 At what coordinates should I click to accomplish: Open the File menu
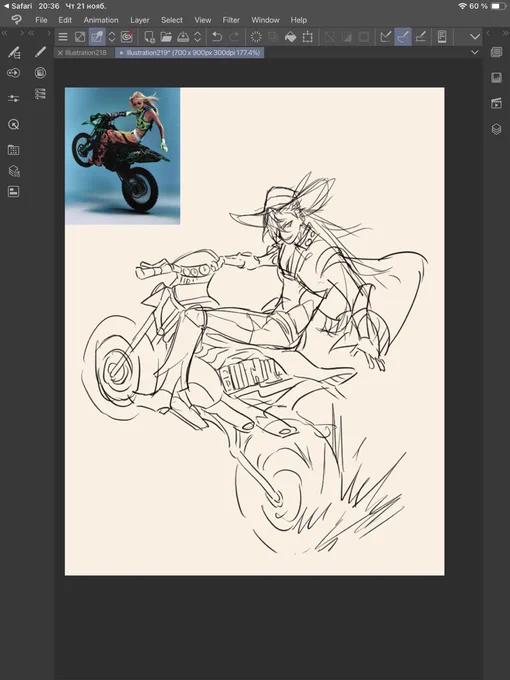[41, 20]
